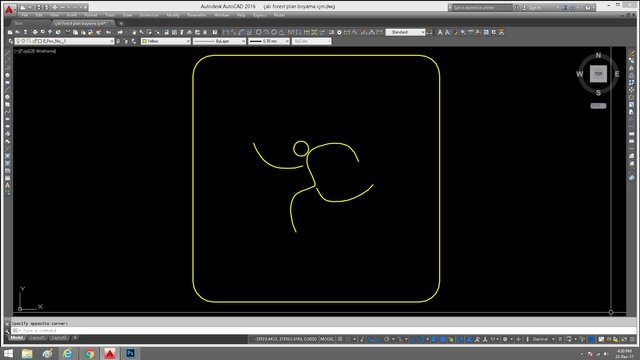Viewport: 640px width, 360px height.
Task: Select the Line tool in Draw toolbar
Action: pyautogui.click(x=7, y=53)
